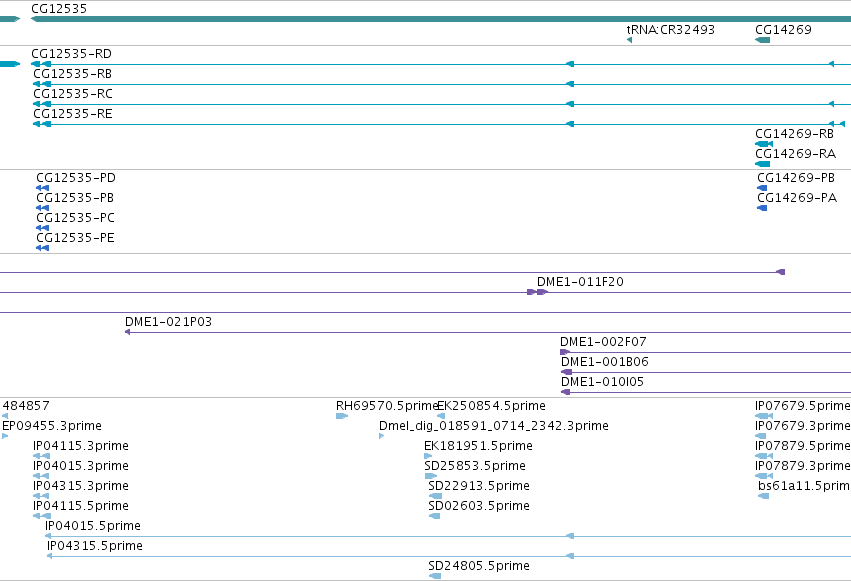851x581 pixels.
Task: Select protein CG14269-PA
Action: 797,198
